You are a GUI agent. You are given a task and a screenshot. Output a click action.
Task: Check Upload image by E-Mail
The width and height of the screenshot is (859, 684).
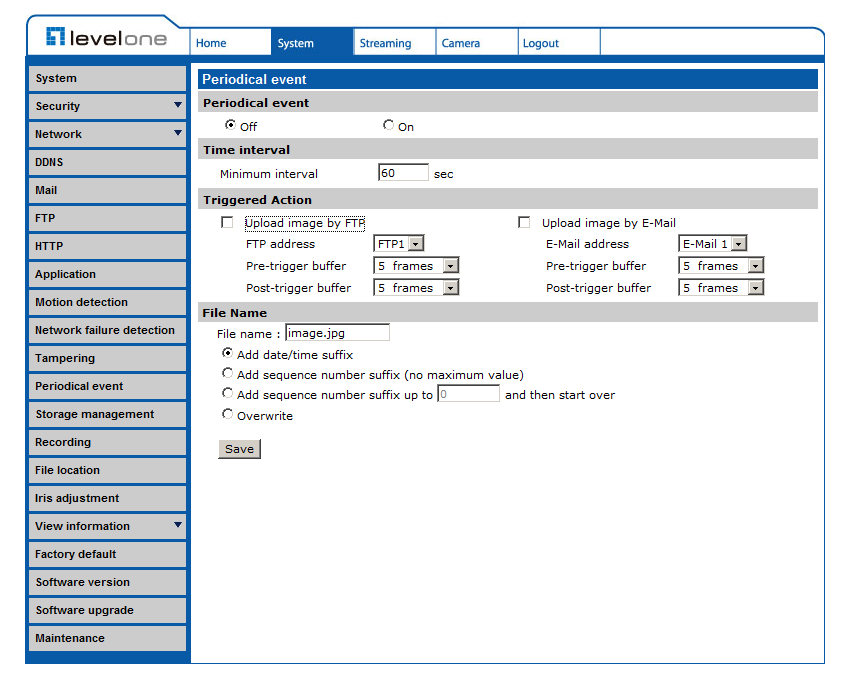coord(524,222)
